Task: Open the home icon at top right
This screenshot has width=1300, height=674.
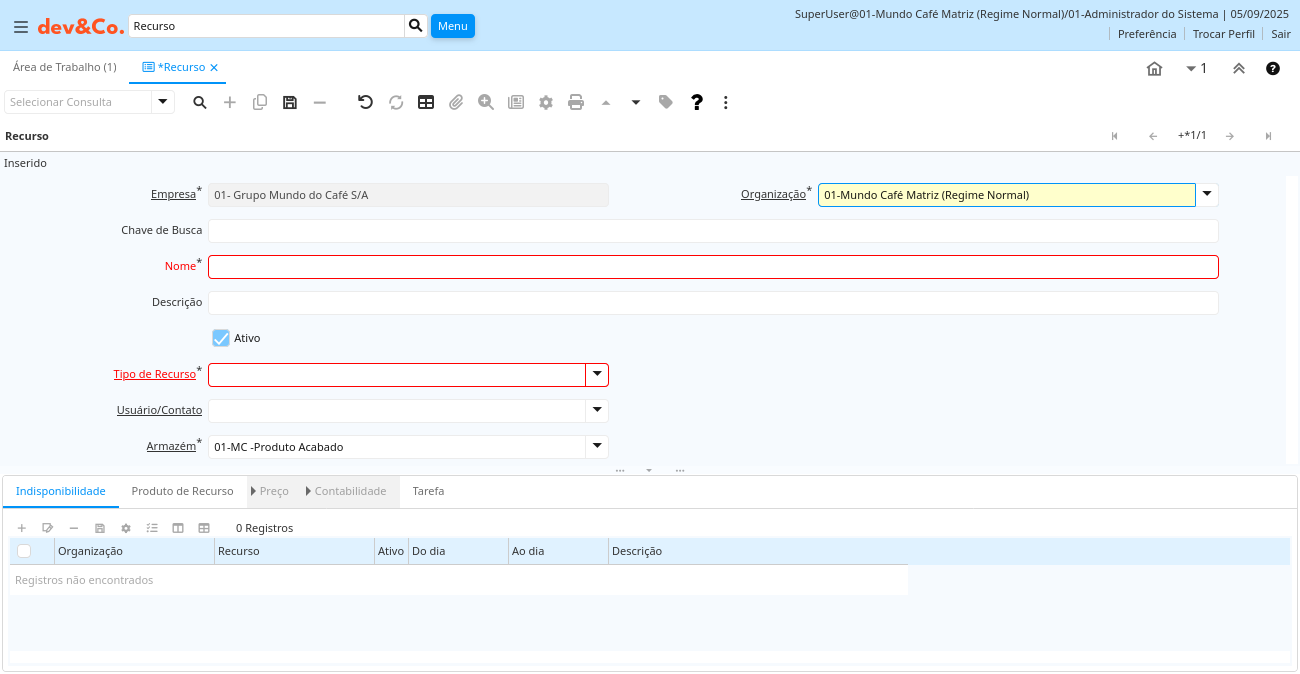Action: point(1154,69)
